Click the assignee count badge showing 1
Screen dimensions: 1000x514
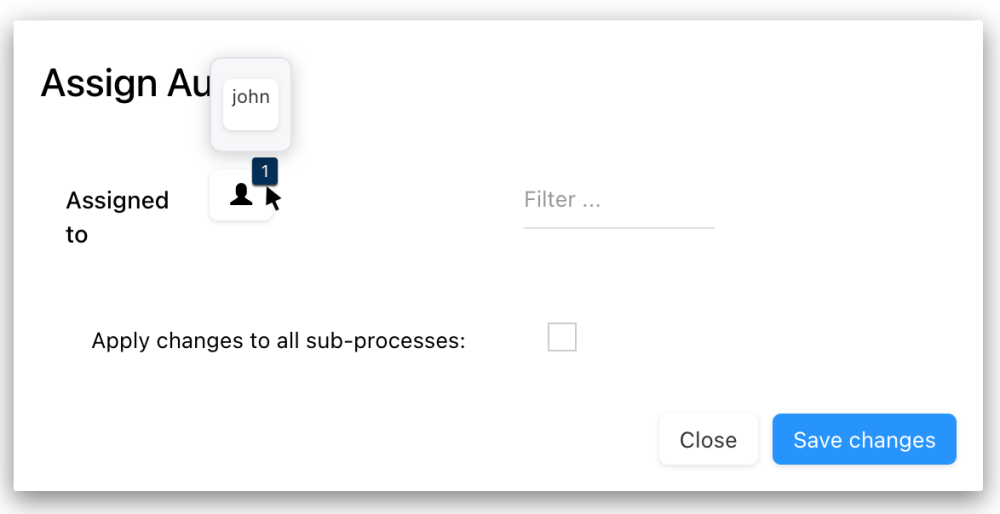265,171
